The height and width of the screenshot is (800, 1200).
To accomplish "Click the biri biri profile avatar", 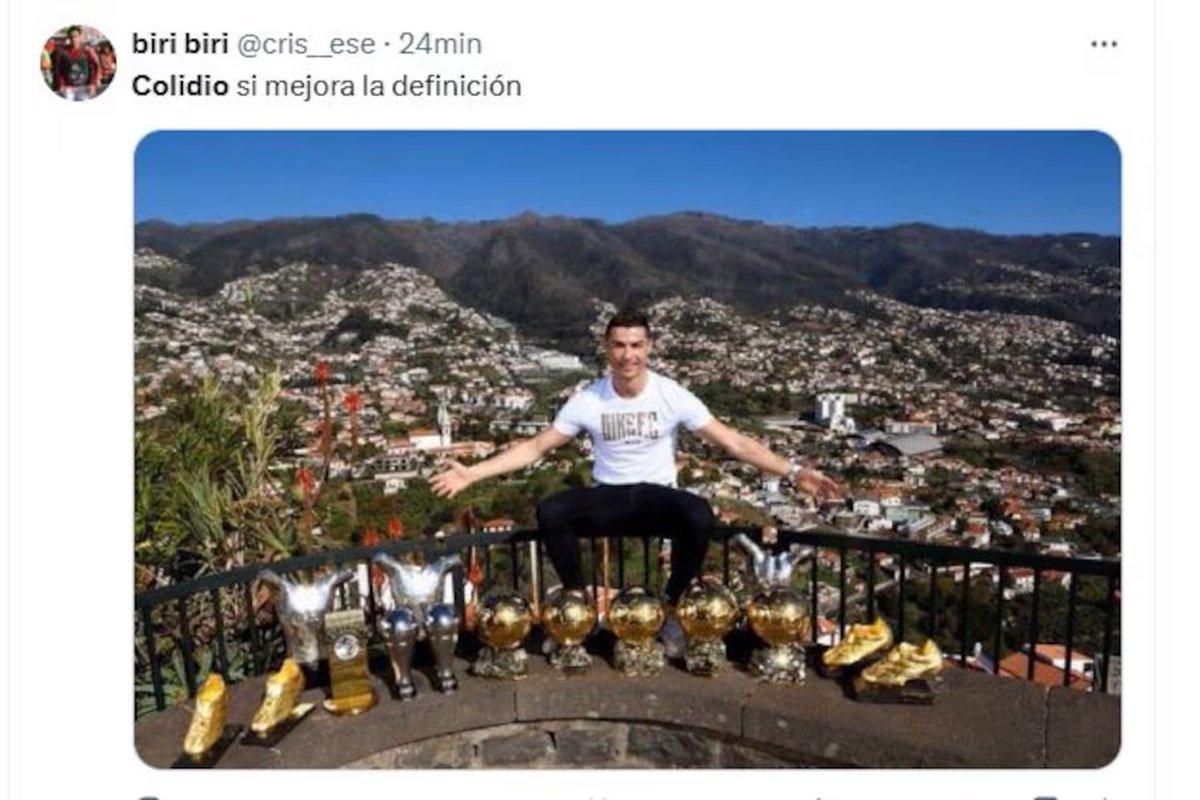I will (x=78, y=62).
